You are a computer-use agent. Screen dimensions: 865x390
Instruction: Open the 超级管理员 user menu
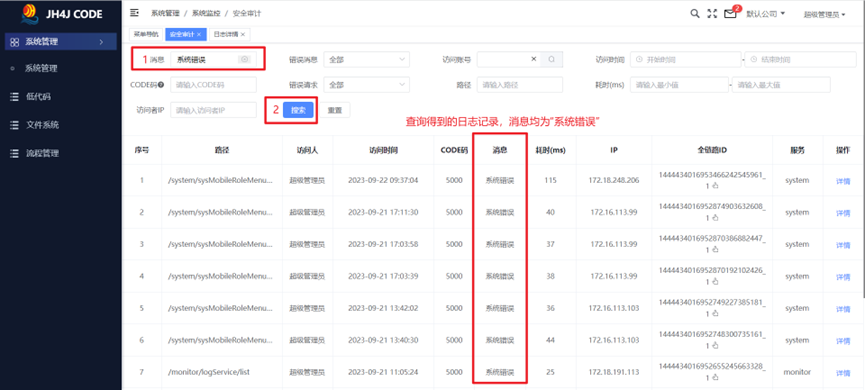coord(824,15)
